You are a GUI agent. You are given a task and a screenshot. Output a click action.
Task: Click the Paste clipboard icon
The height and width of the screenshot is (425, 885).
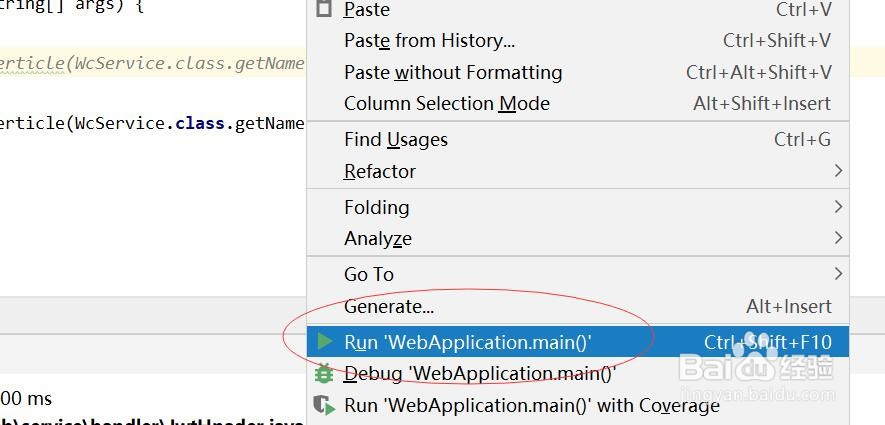point(323,9)
